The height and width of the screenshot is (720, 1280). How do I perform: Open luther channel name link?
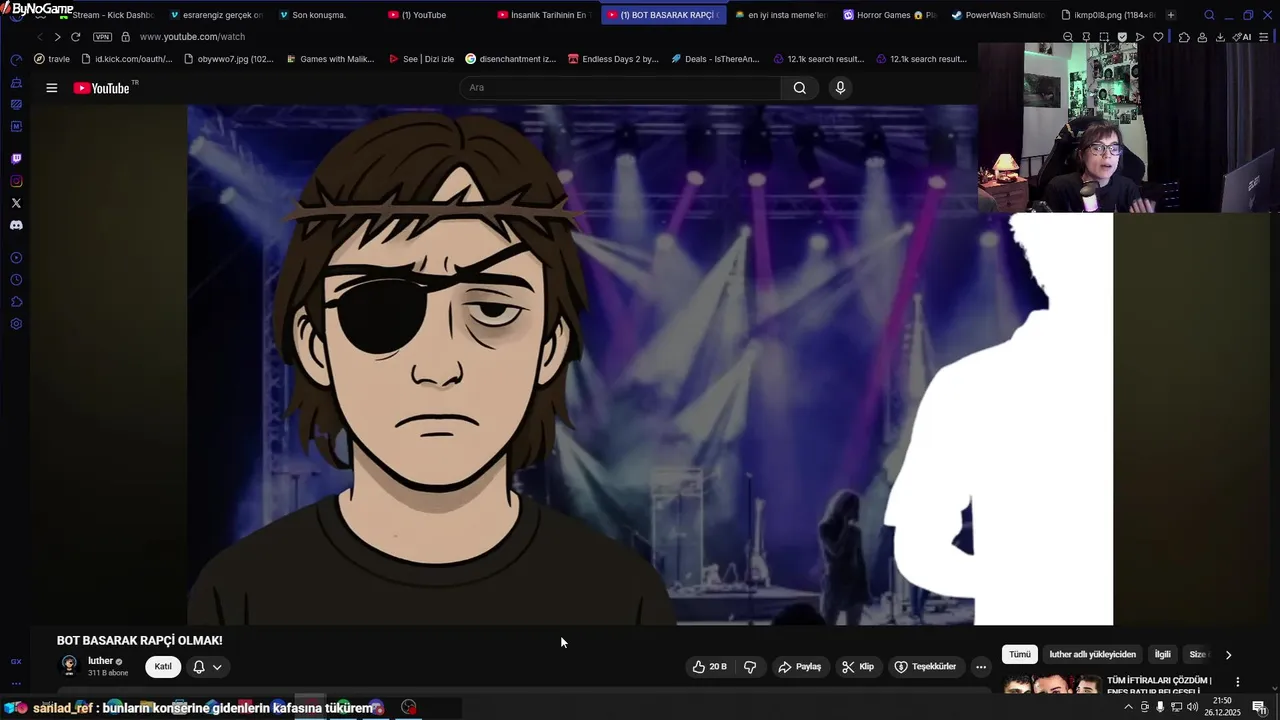coord(100,661)
